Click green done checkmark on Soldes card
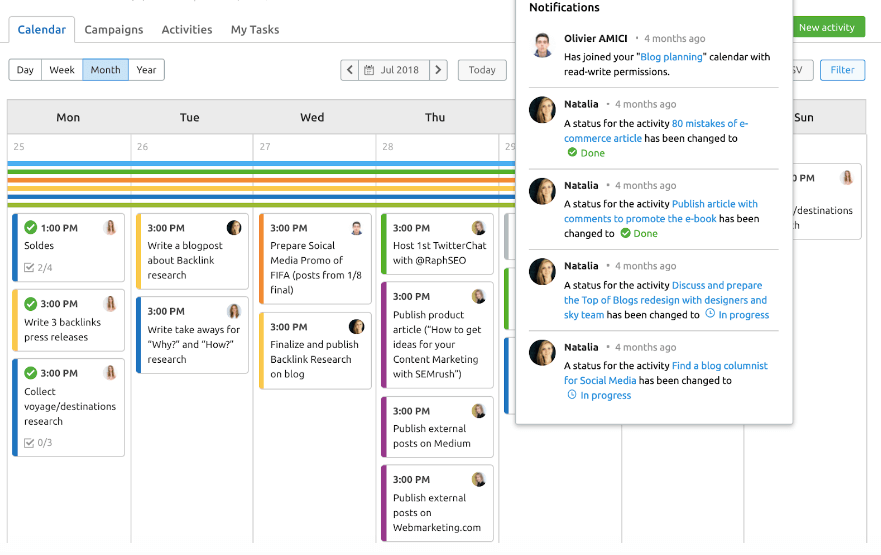 30,228
